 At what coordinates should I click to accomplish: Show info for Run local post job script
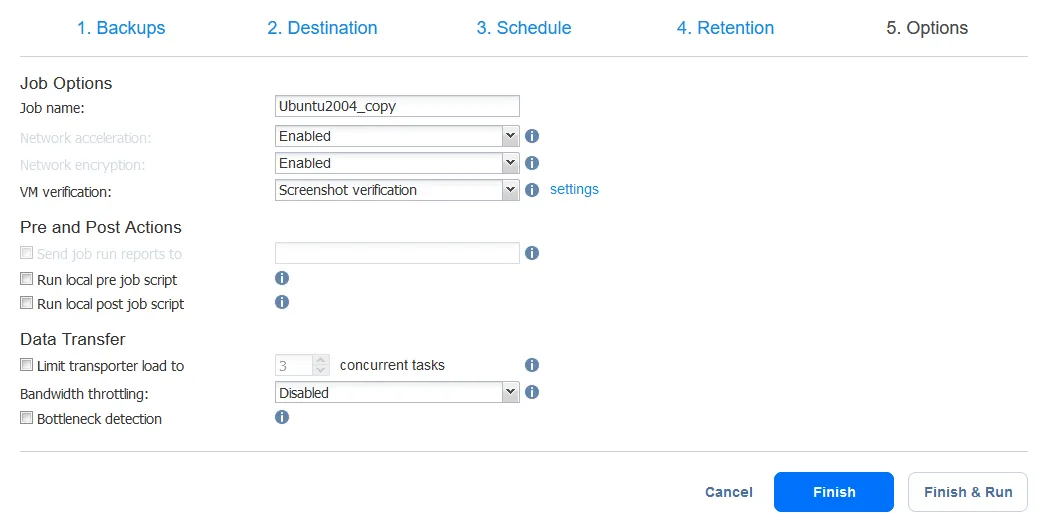click(282, 302)
